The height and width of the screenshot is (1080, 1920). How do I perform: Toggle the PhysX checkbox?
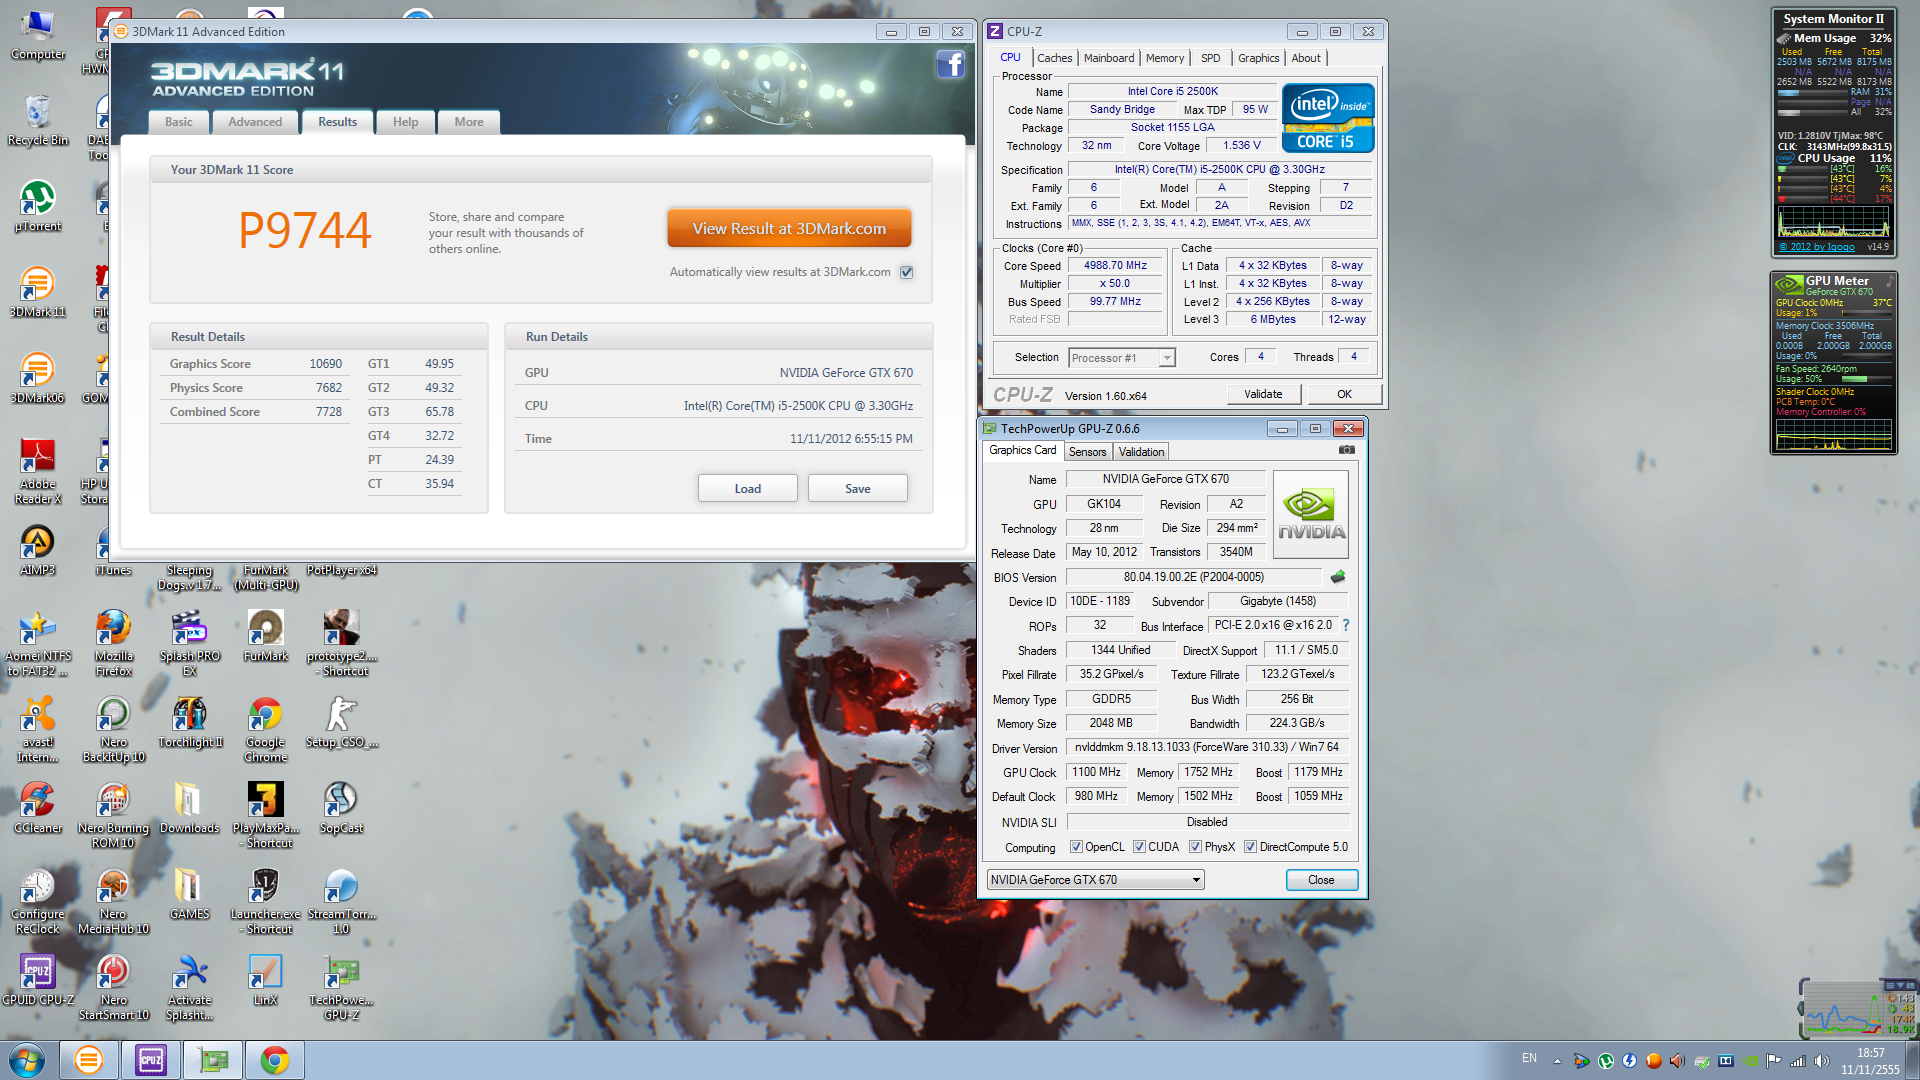[1195, 847]
